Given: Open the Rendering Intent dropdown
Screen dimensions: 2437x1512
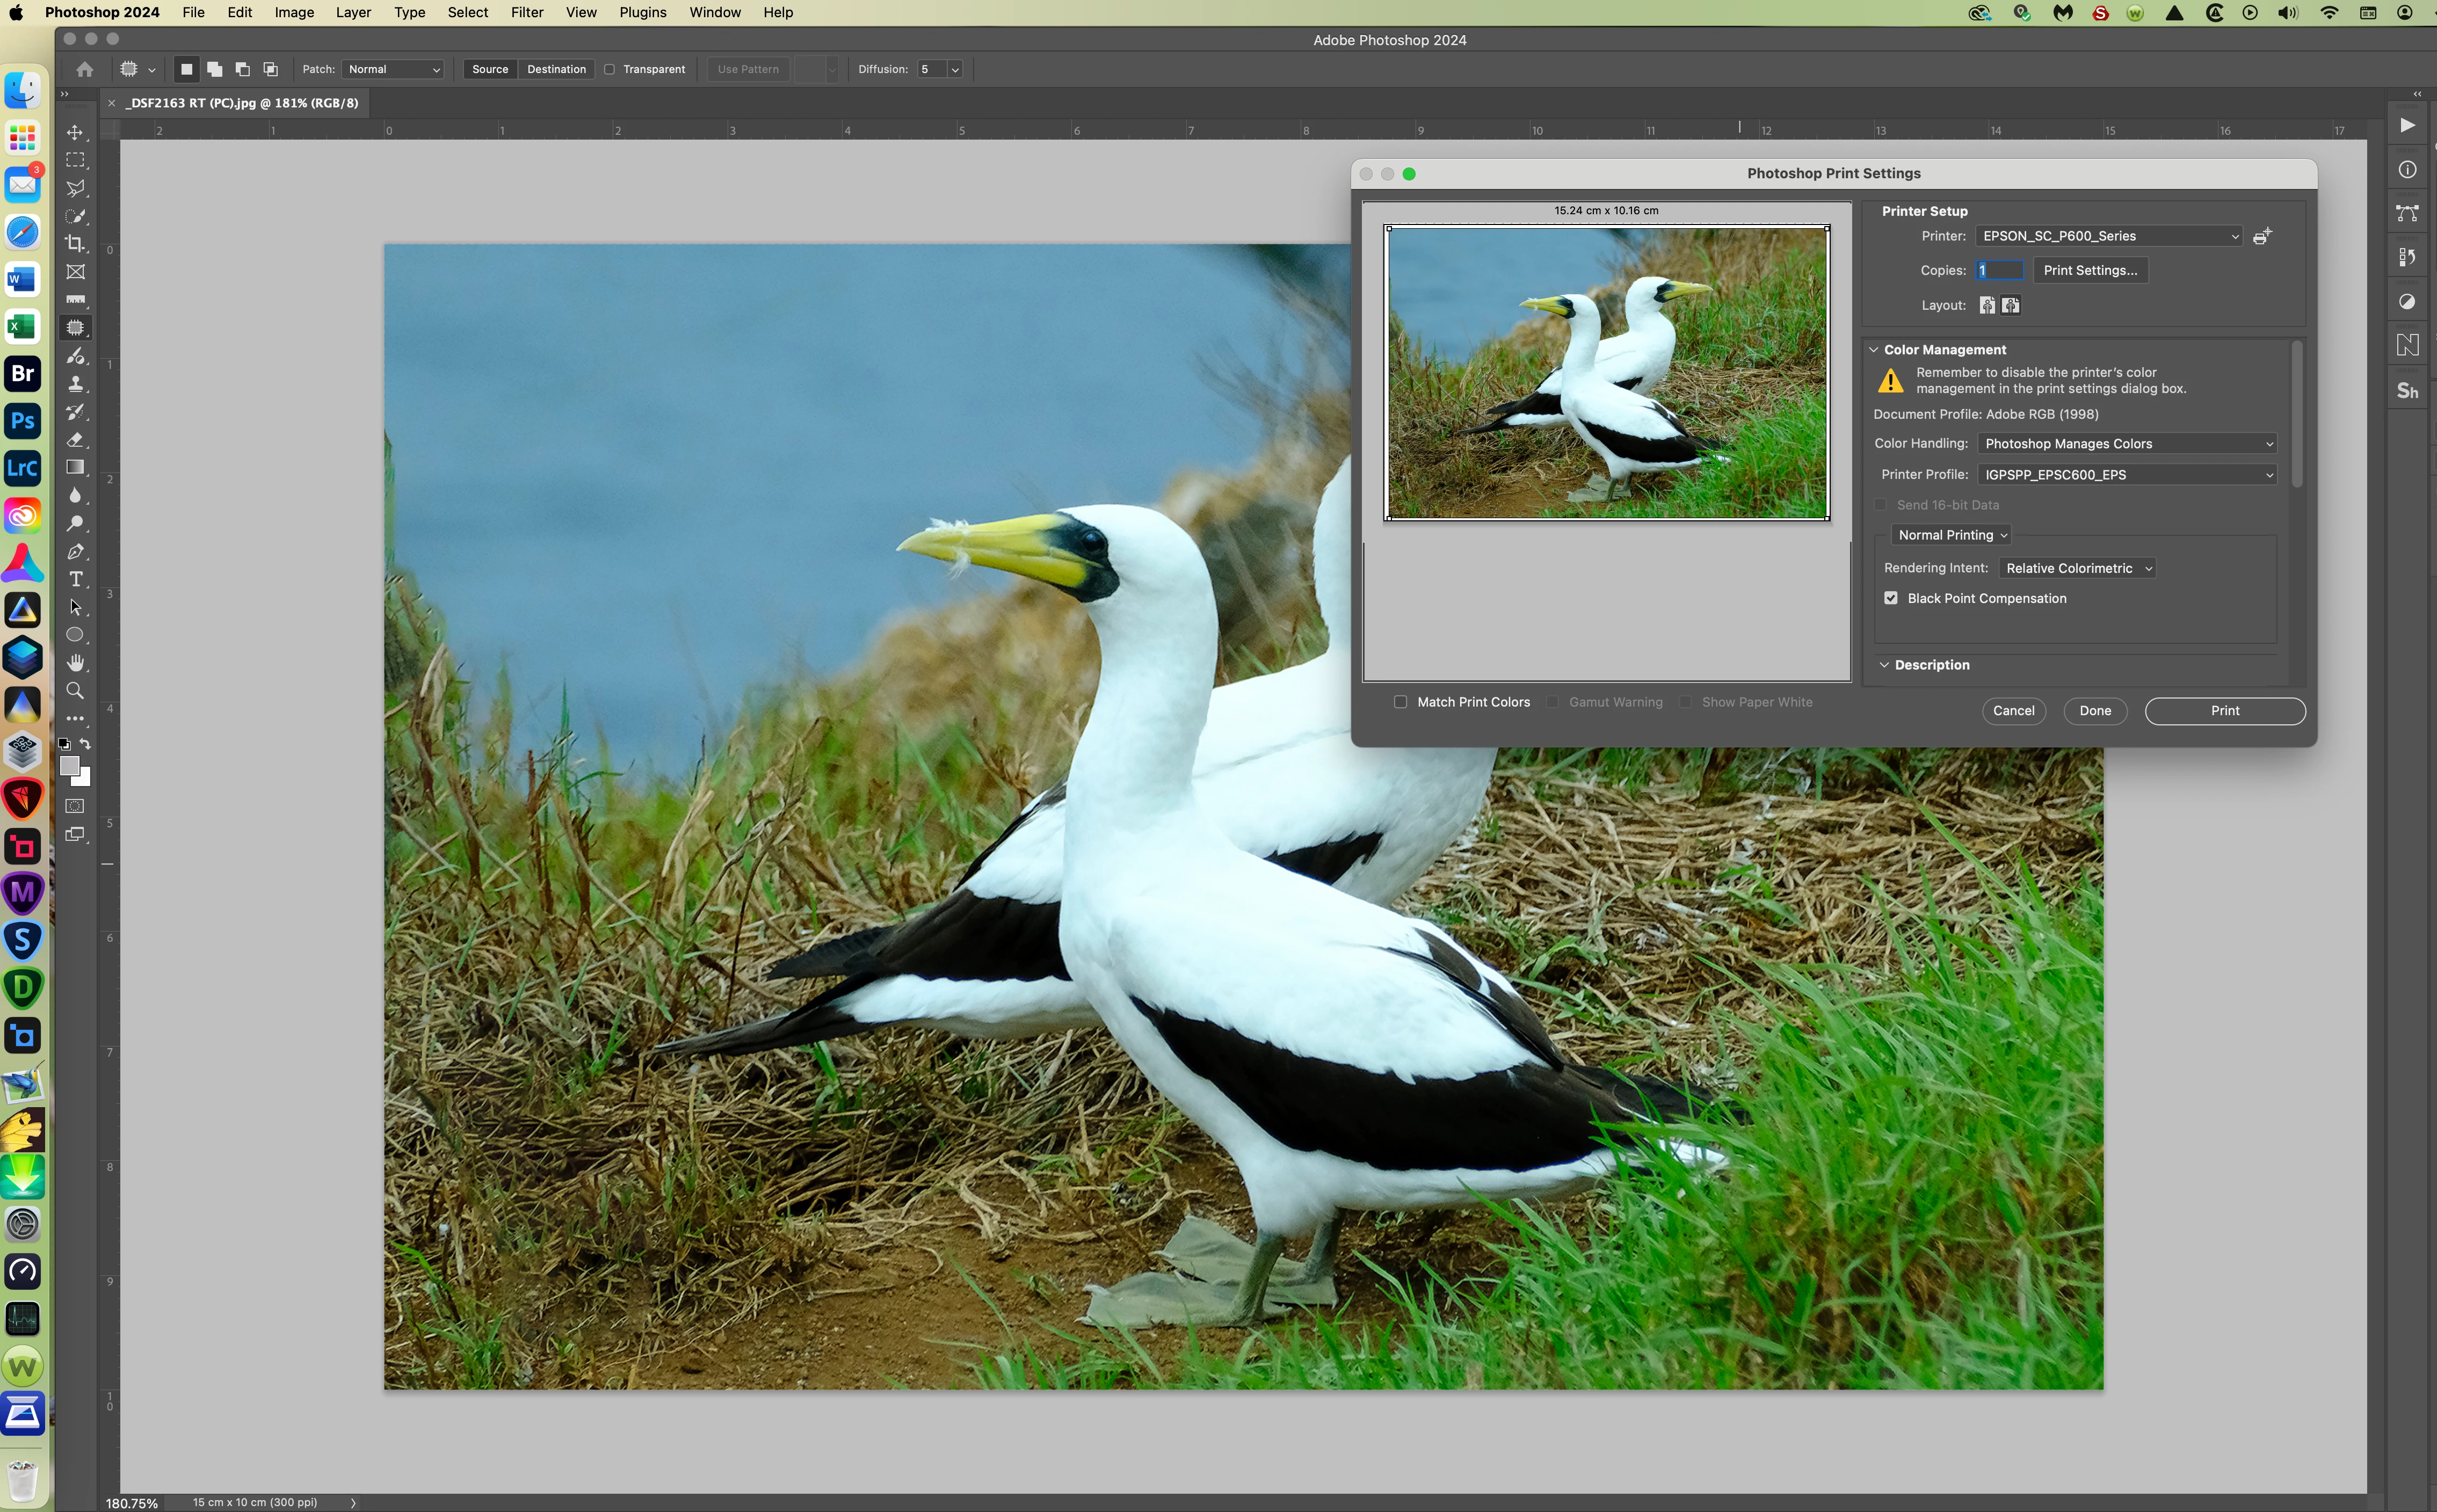Looking at the screenshot, I should click(2077, 568).
